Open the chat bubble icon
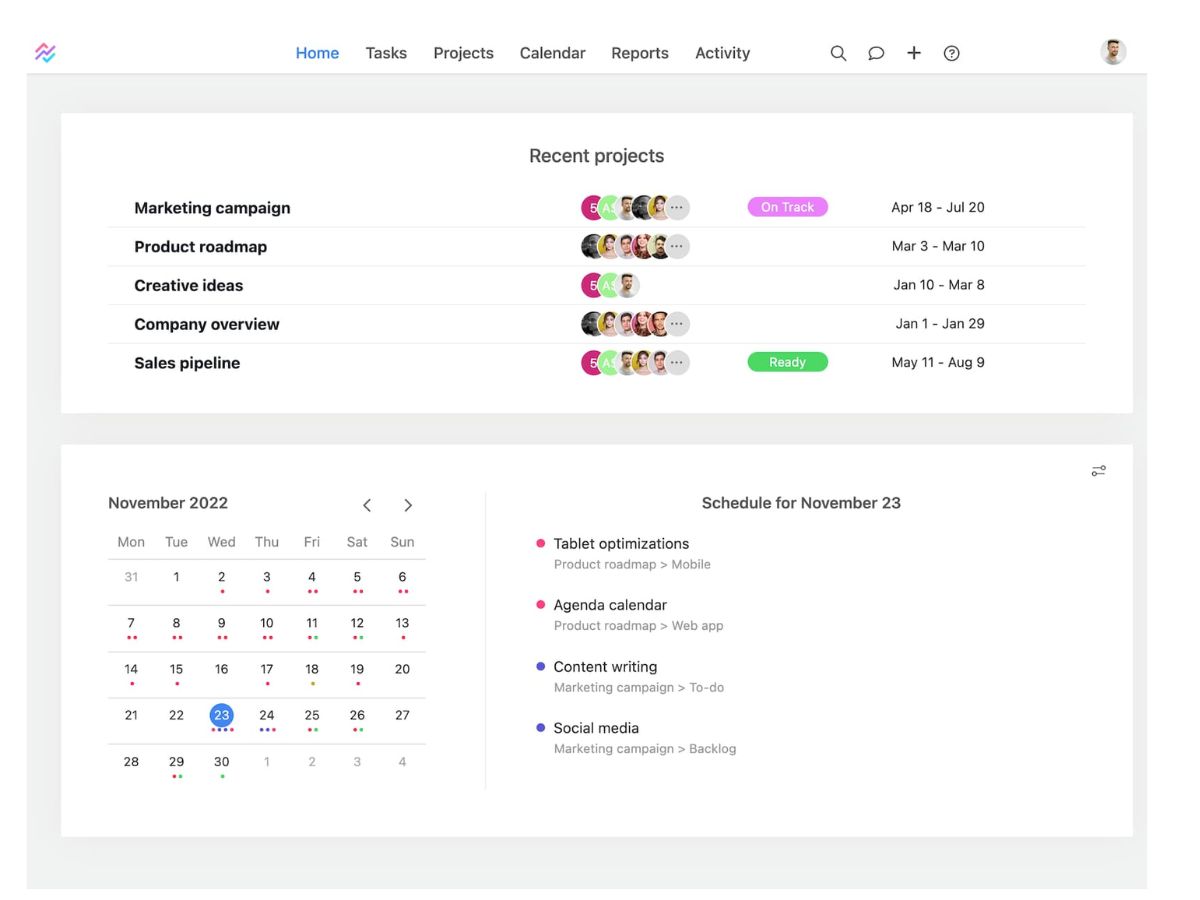Viewport: 1200px width, 900px height. click(x=876, y=53)
